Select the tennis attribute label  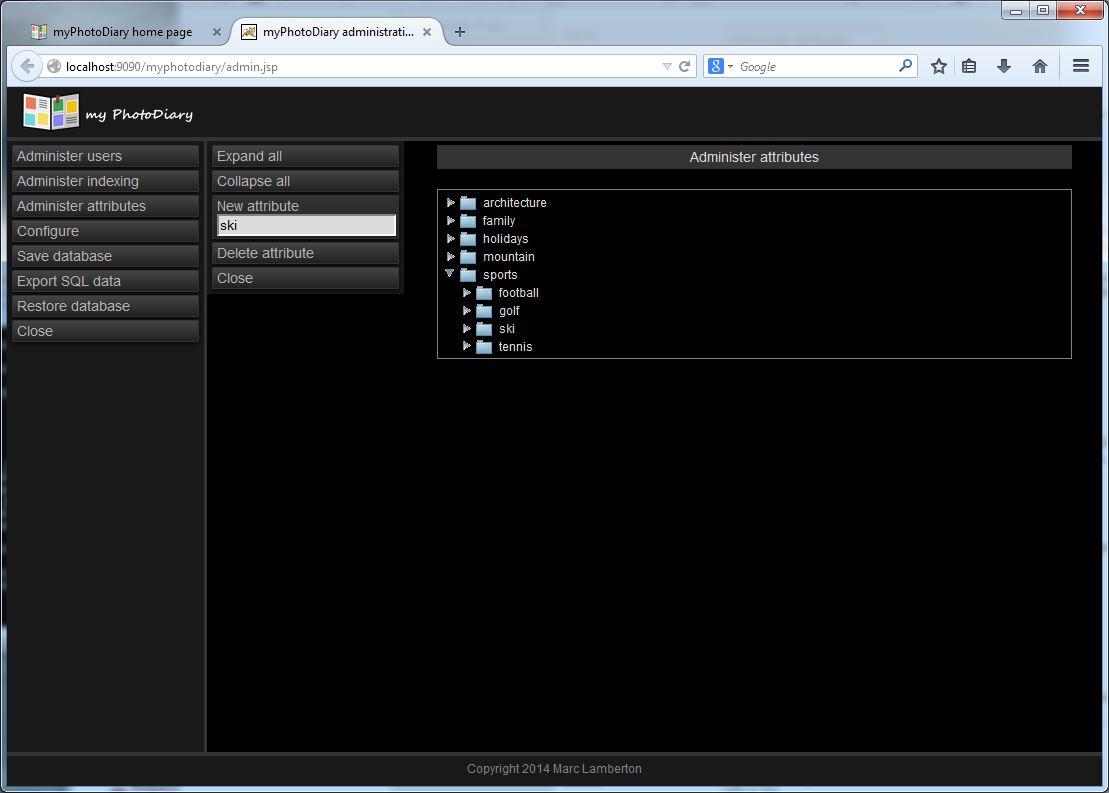(516, 347)
